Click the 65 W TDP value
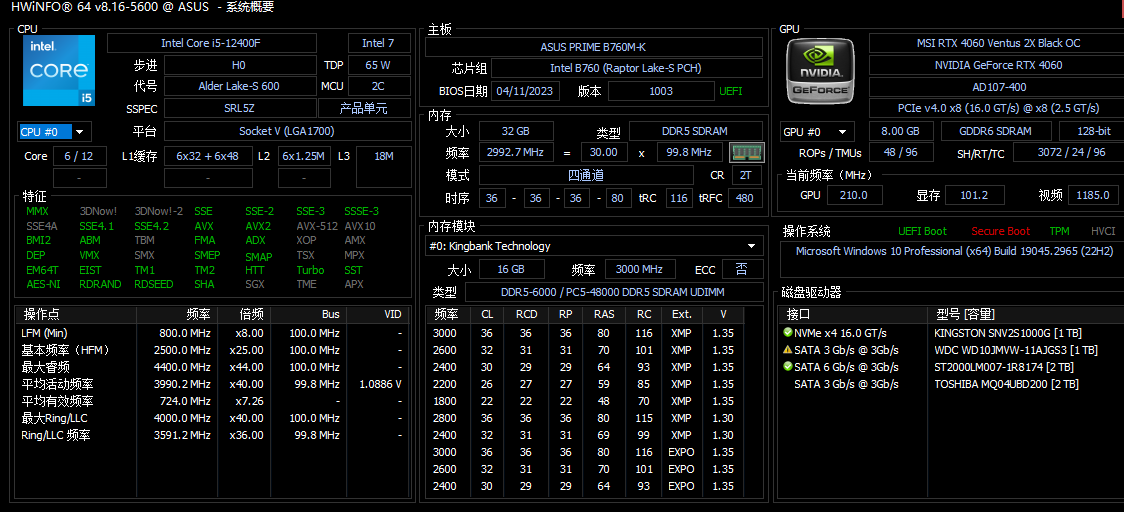Viewport: 1124px width, 512px height. click(x=378, y=65)
